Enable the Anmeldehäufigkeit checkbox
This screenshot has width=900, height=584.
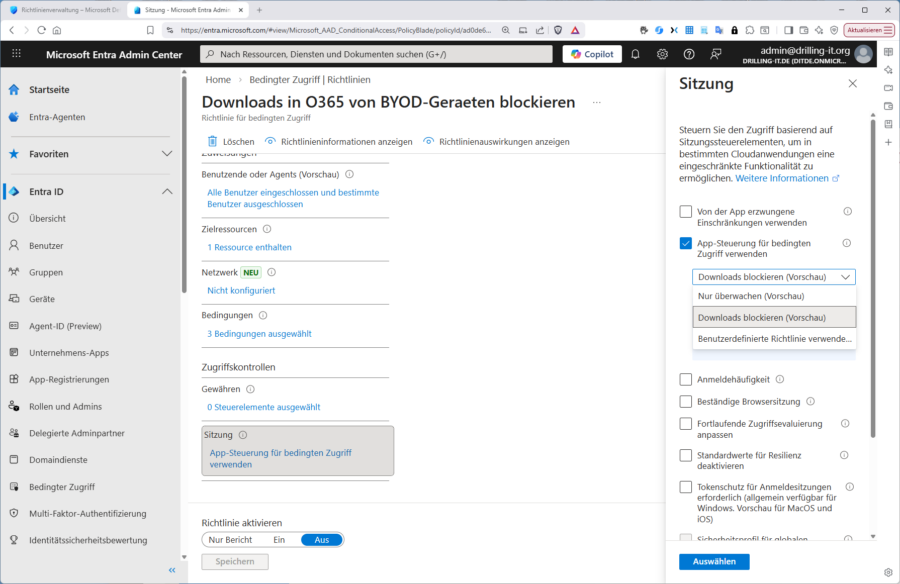point(685,378)
